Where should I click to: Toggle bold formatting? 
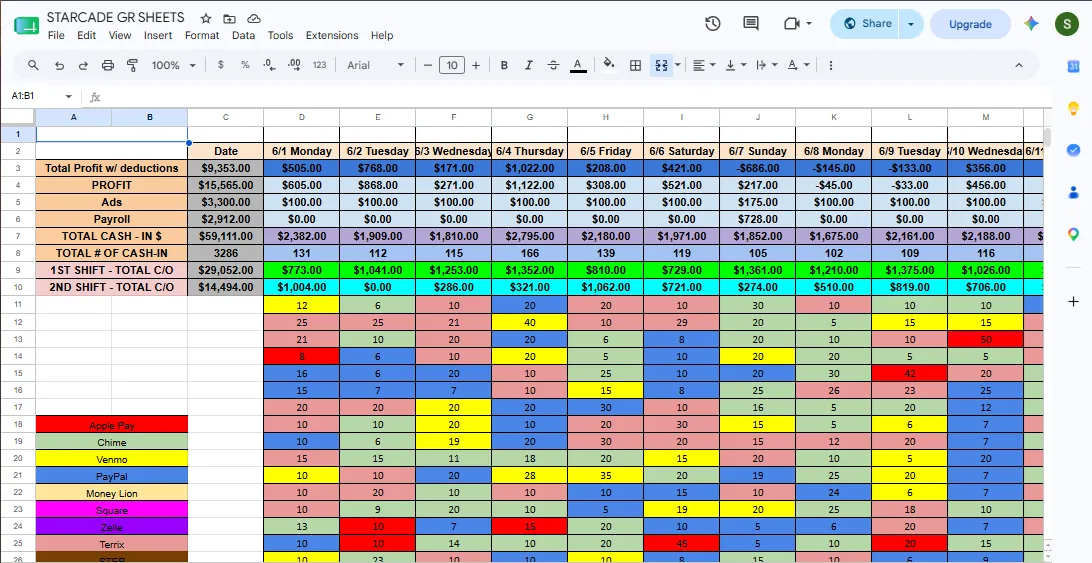504,65
